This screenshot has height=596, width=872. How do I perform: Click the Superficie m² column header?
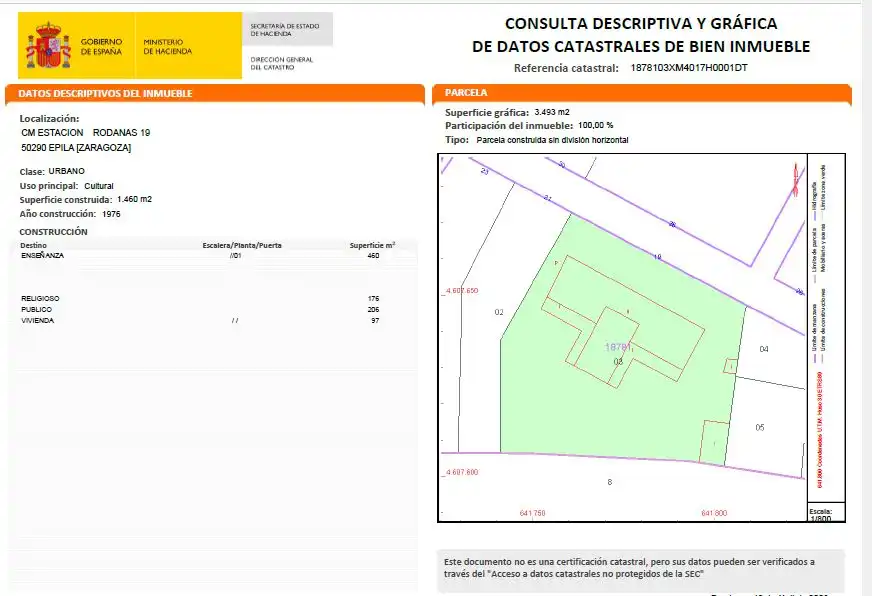373,245
